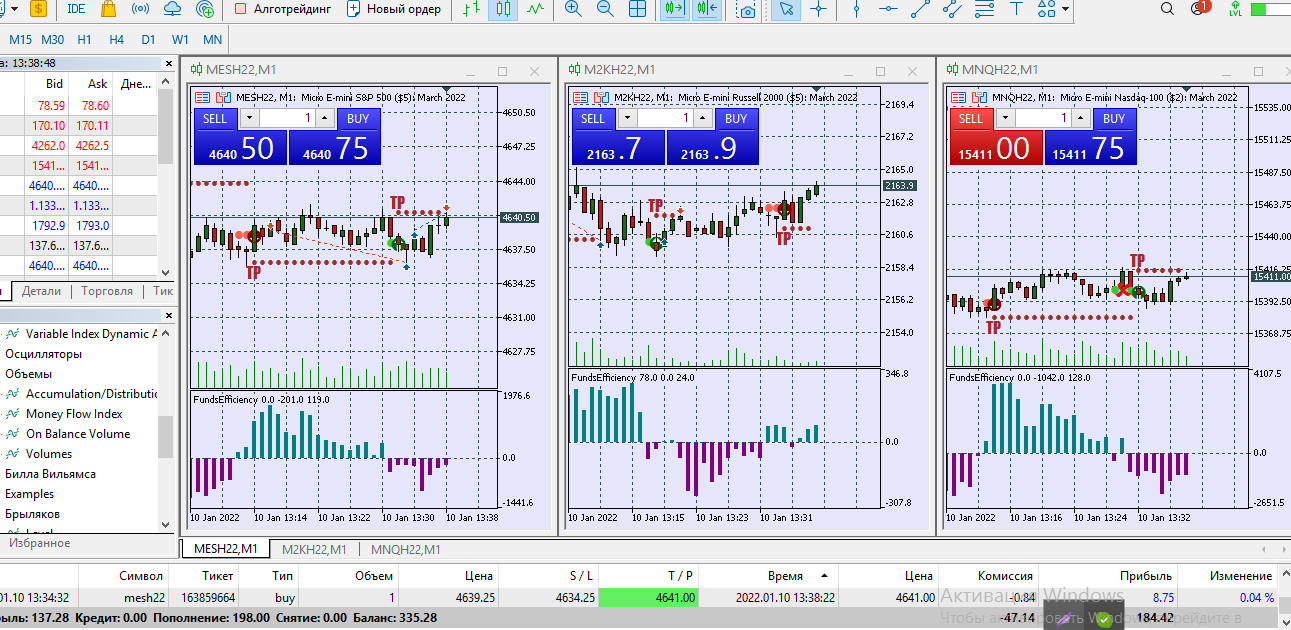
Task: Click the red SELL on MNQH22 chart
Action: click(971, 119)
